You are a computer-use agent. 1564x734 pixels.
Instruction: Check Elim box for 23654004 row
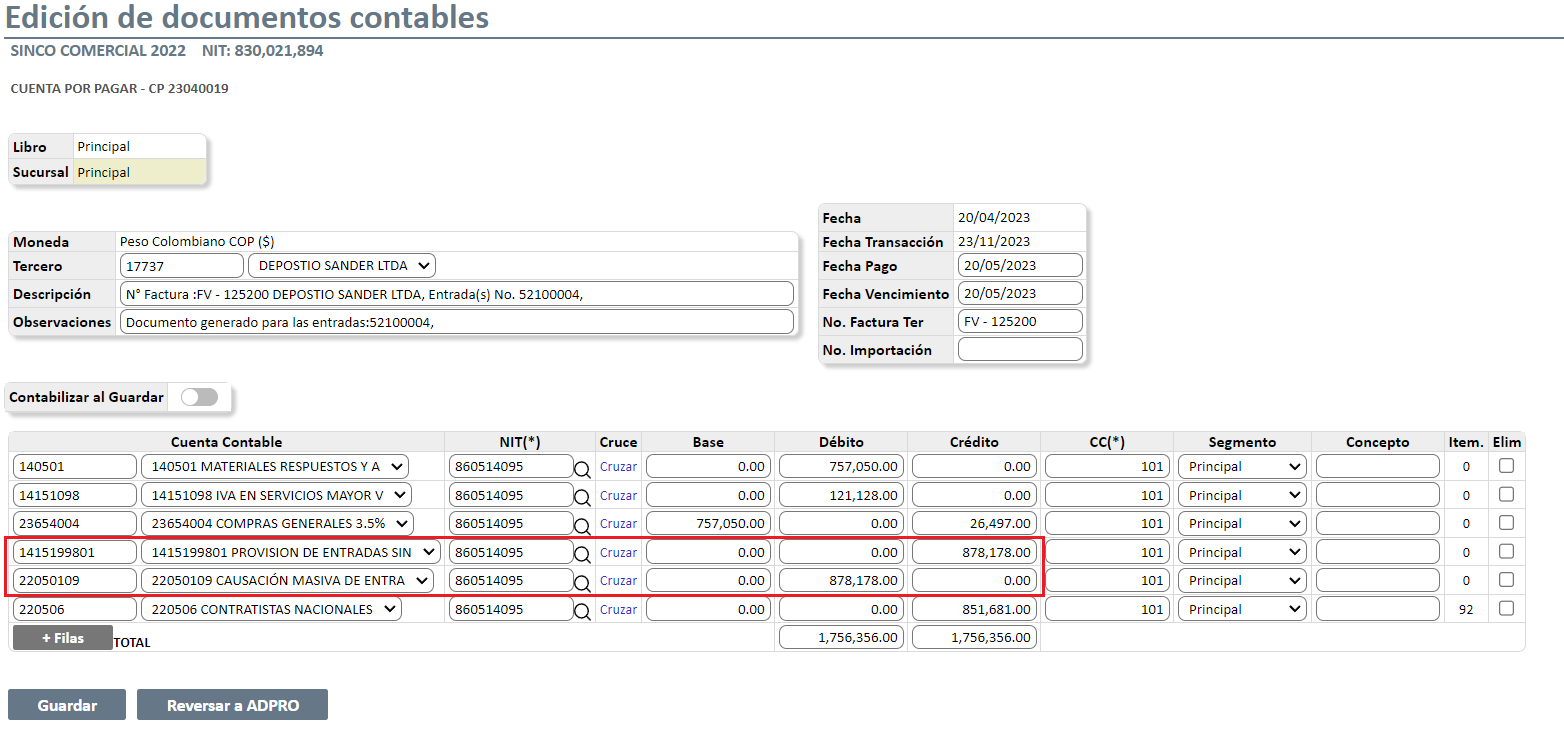pos(1506,522)
